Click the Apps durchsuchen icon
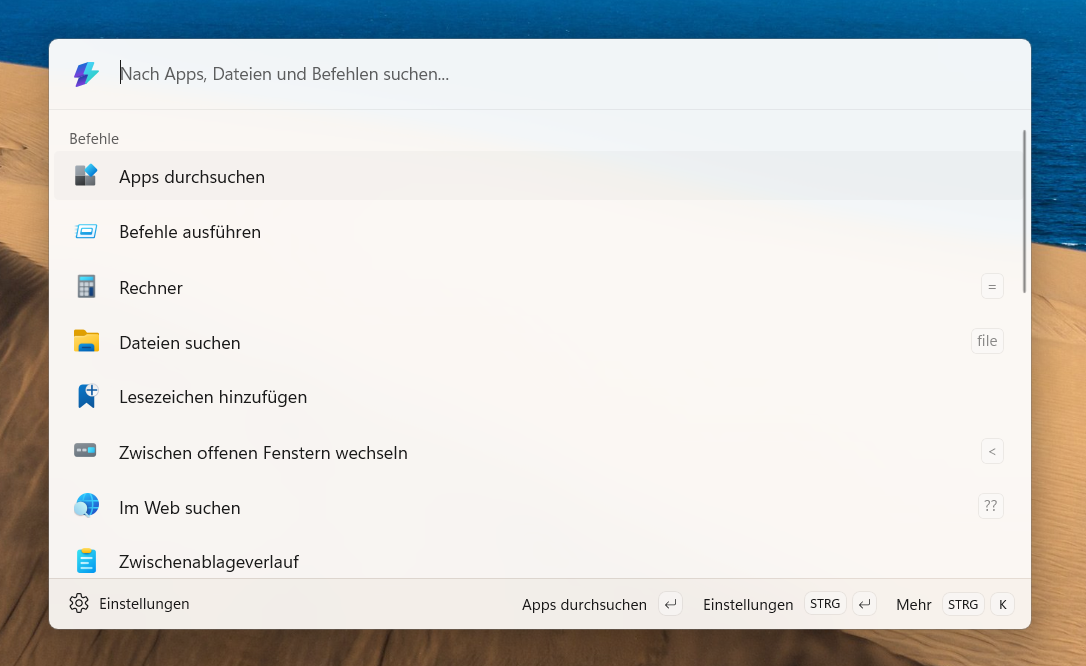This screenshot has width=1086, height=666. tap(86, 176)
